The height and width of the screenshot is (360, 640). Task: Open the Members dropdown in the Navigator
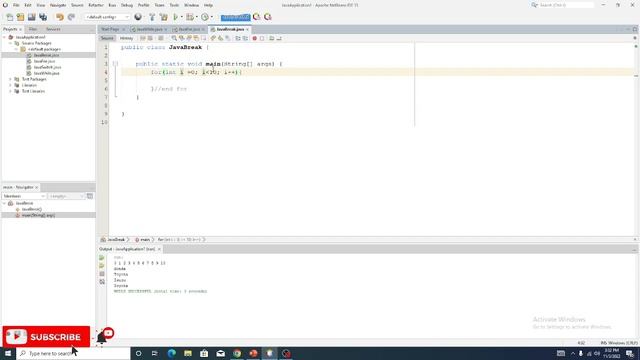tap(24, 196)
